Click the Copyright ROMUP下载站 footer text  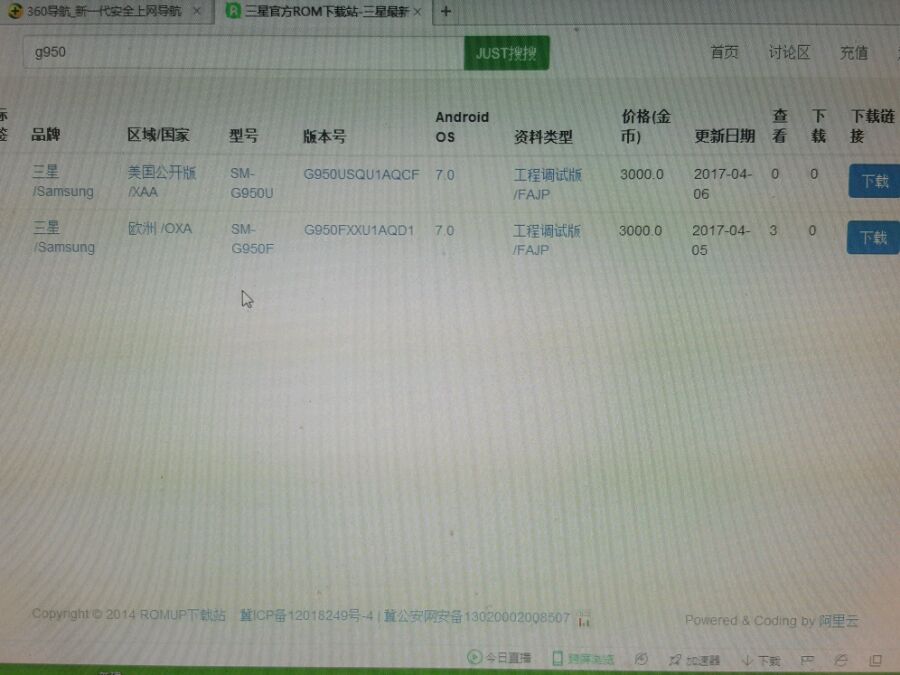(x=129, y=615)
